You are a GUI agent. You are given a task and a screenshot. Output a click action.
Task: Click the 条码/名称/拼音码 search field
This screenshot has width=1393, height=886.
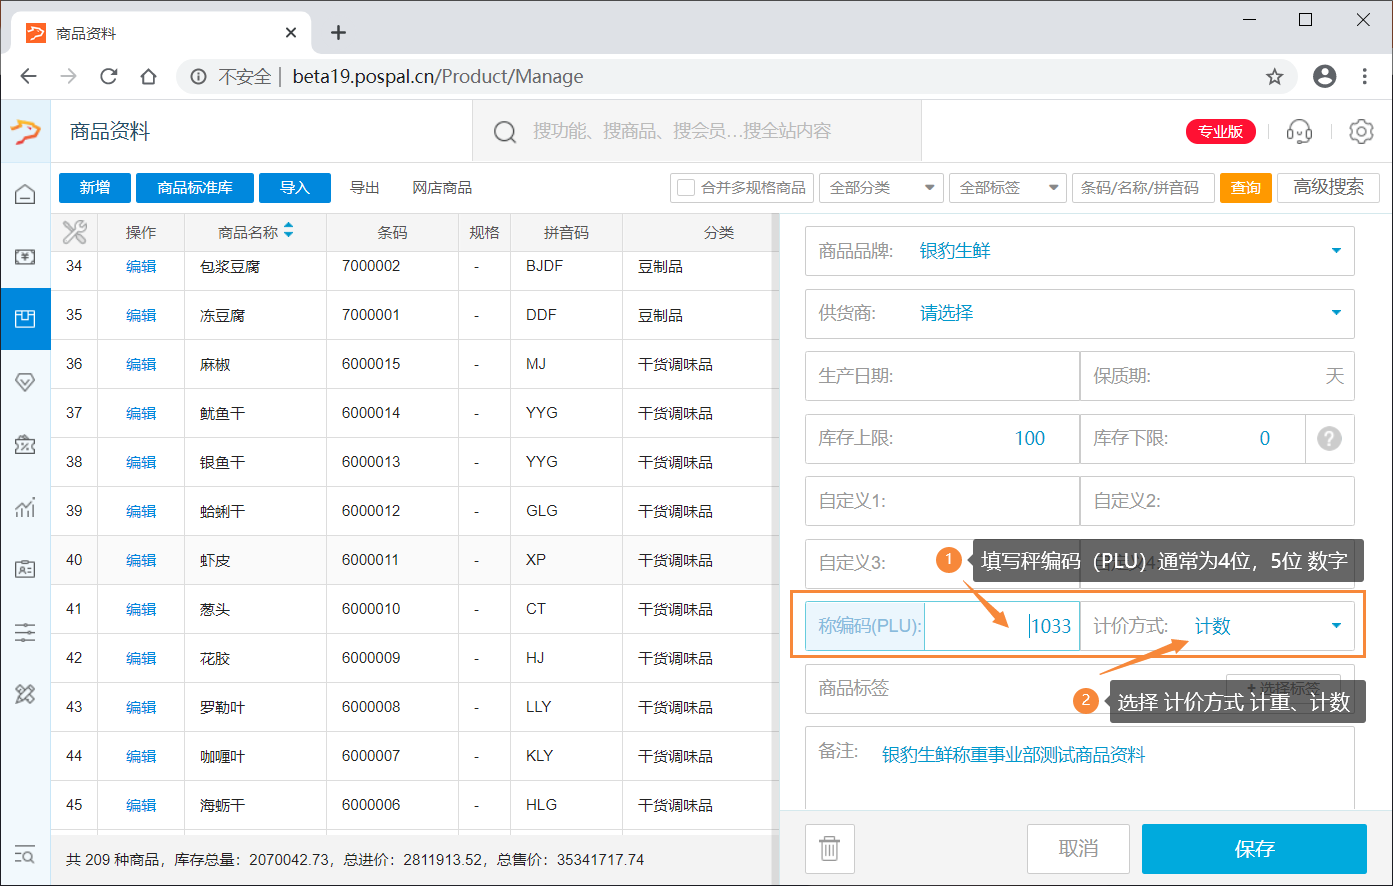[1143, 188]
